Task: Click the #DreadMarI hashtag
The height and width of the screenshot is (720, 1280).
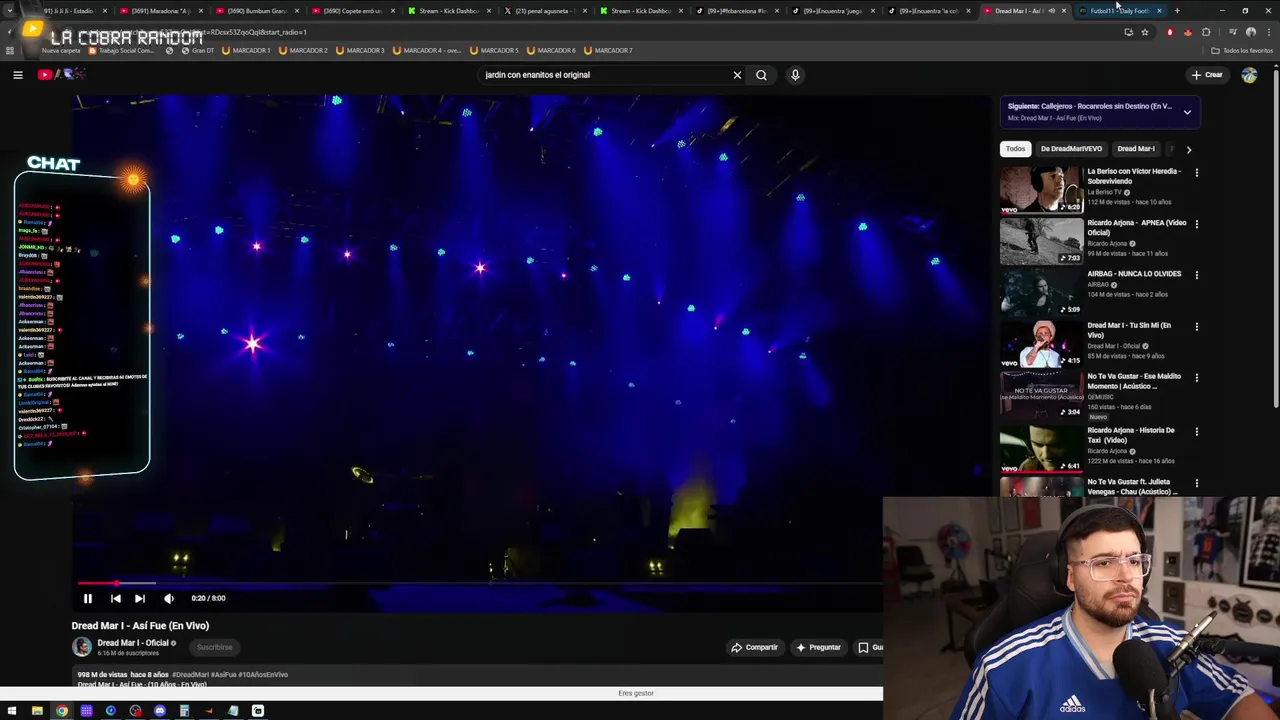Action: pos(191,675)
